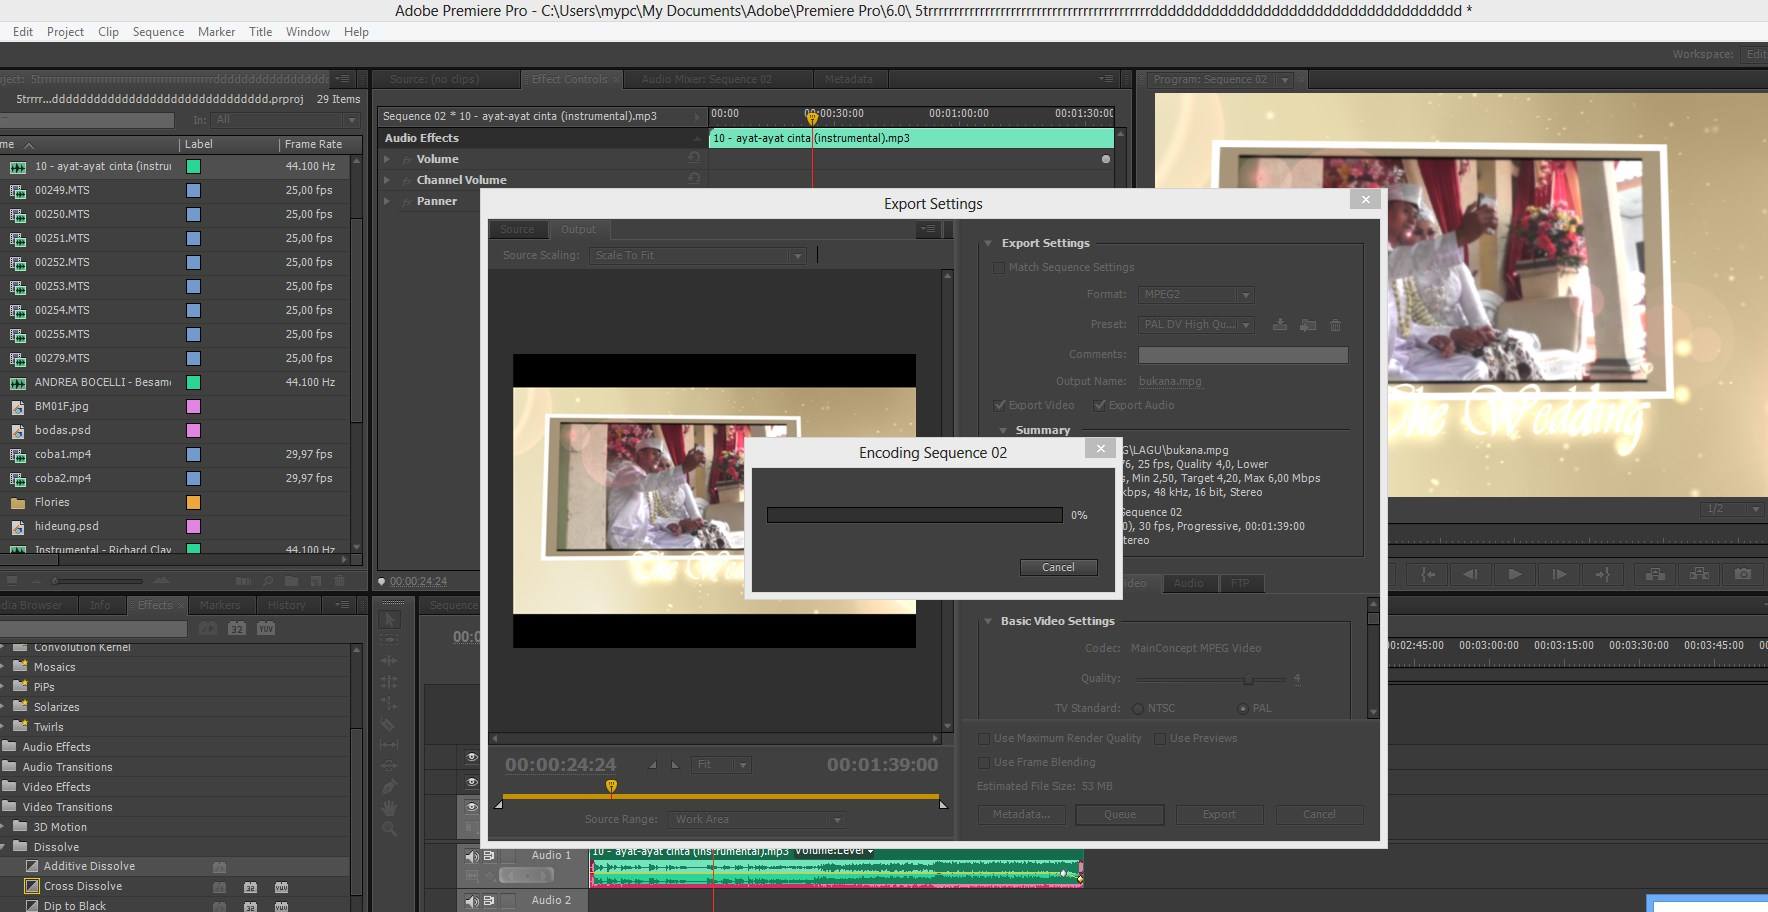Collapse the Export Settings section triangle

click(988, 243)
